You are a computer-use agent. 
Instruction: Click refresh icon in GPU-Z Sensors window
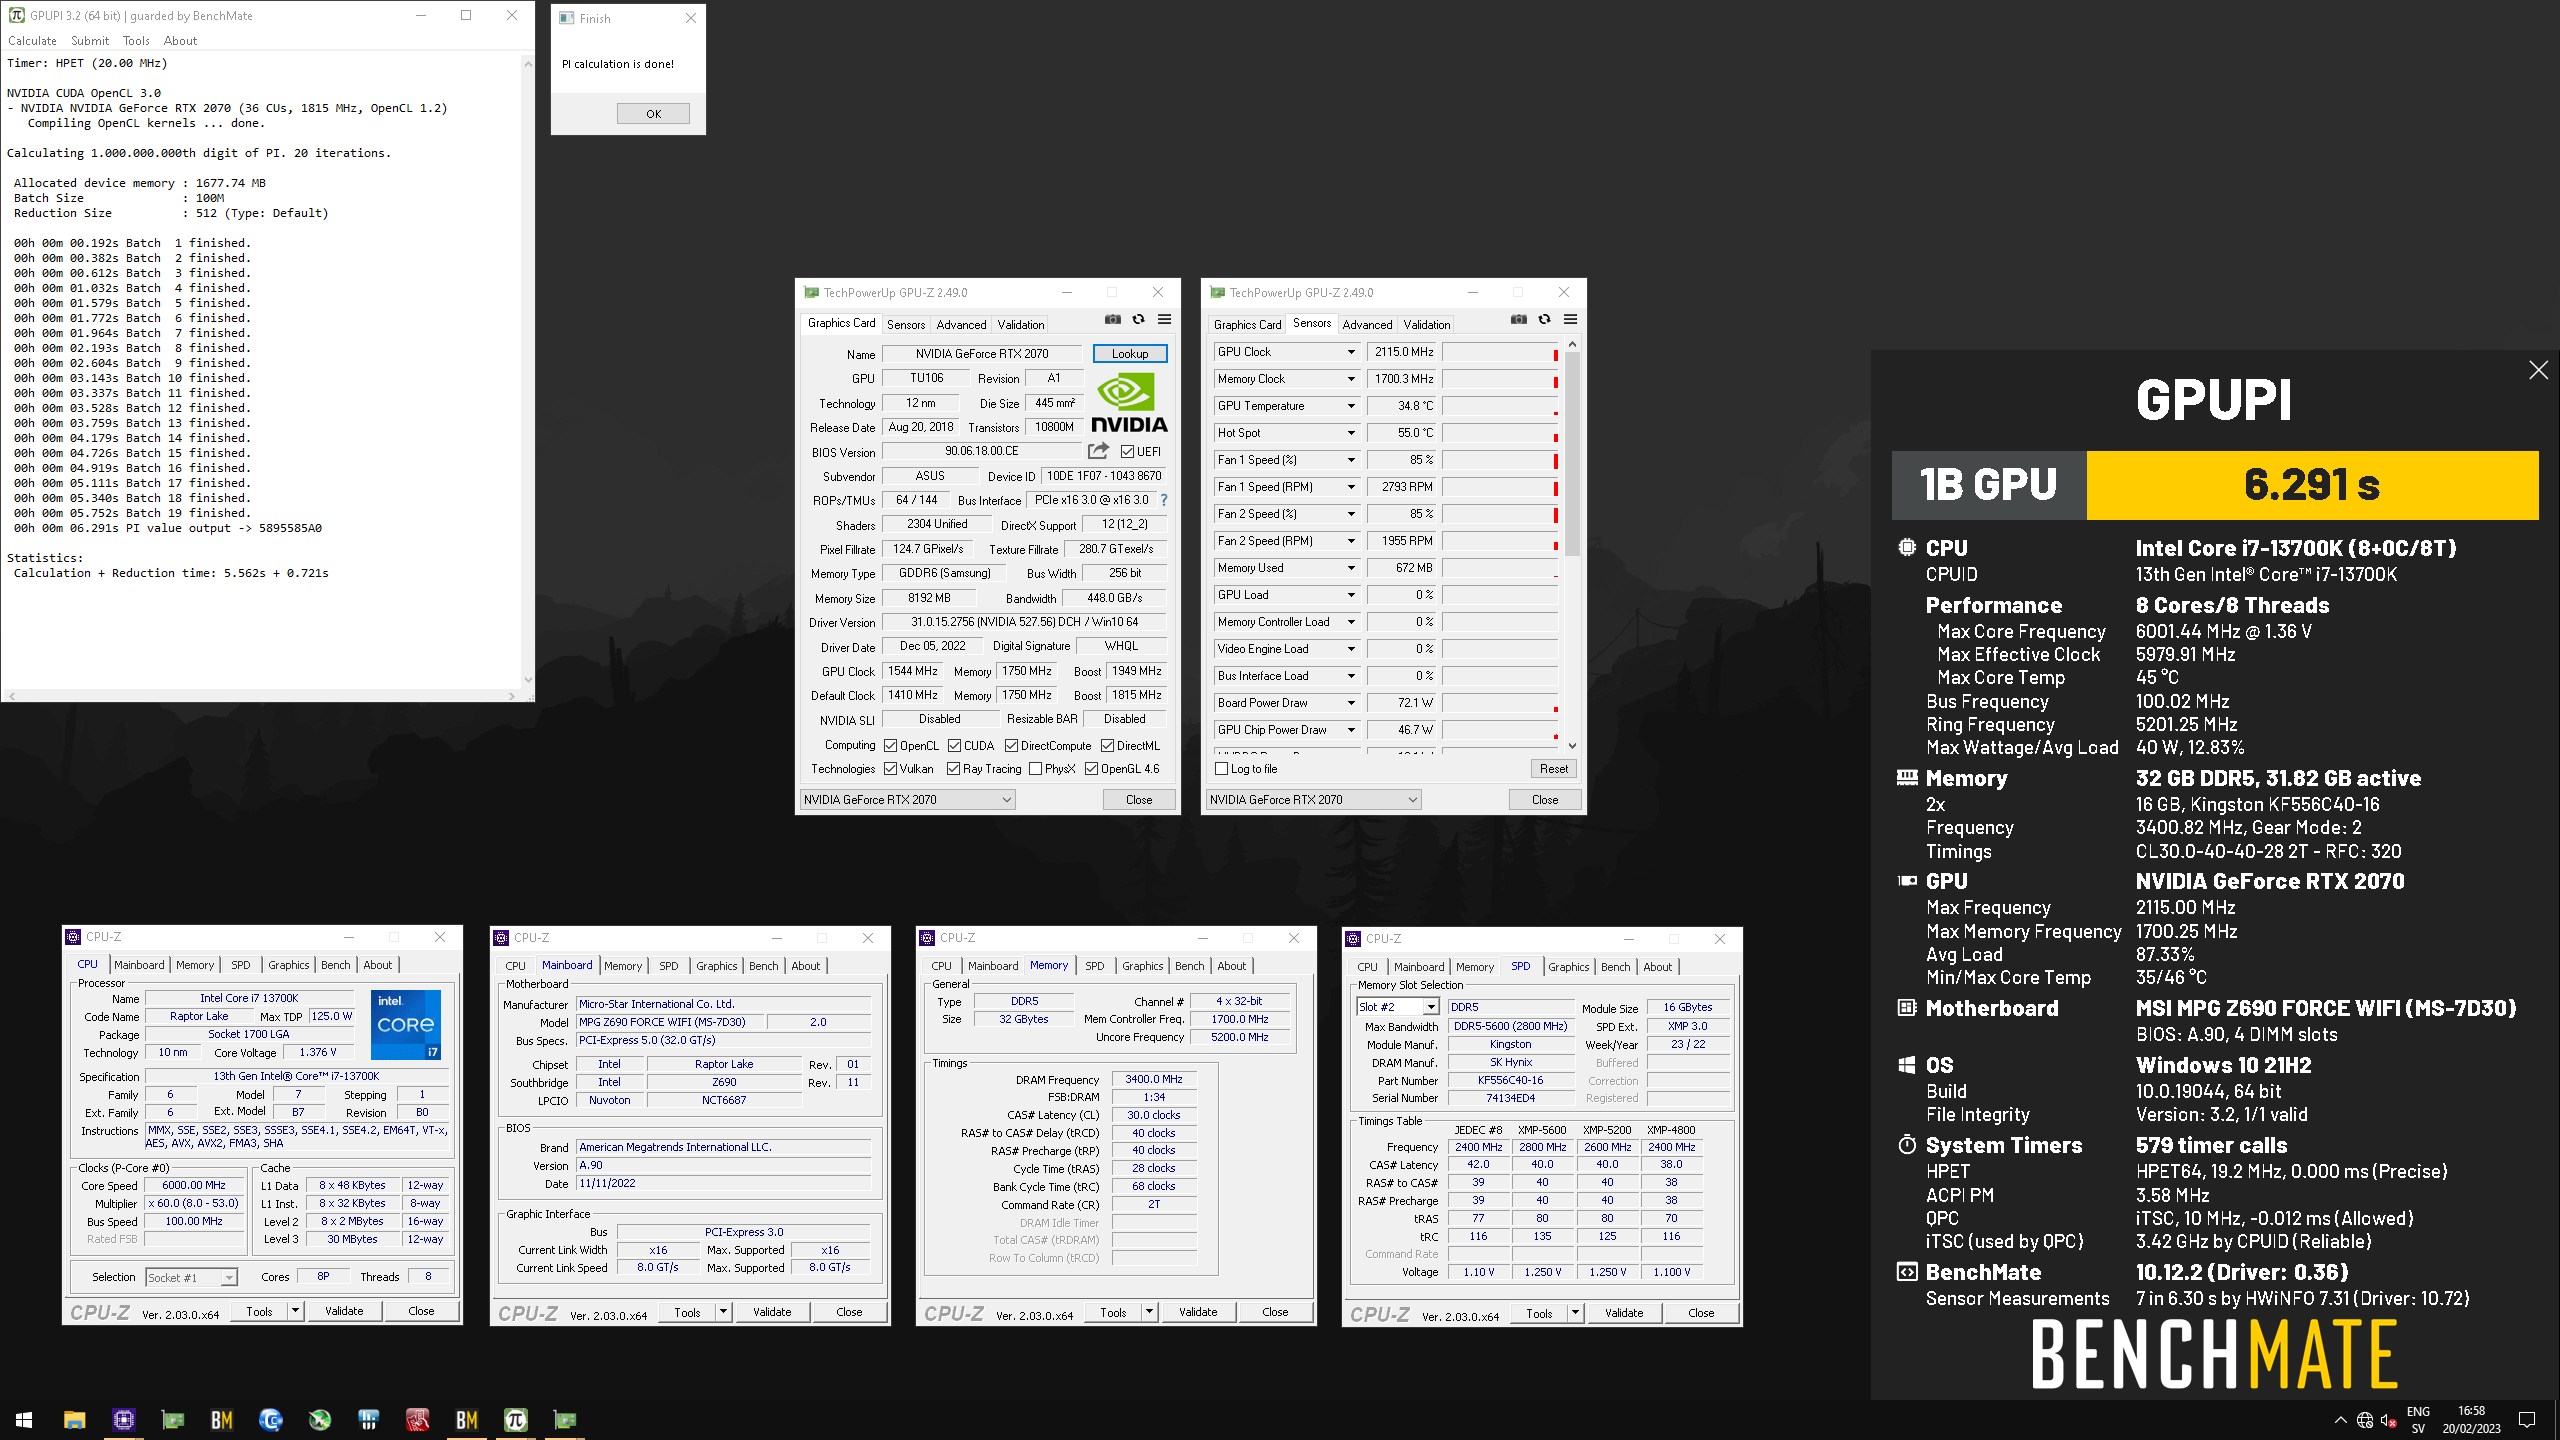pos(1544,320)
